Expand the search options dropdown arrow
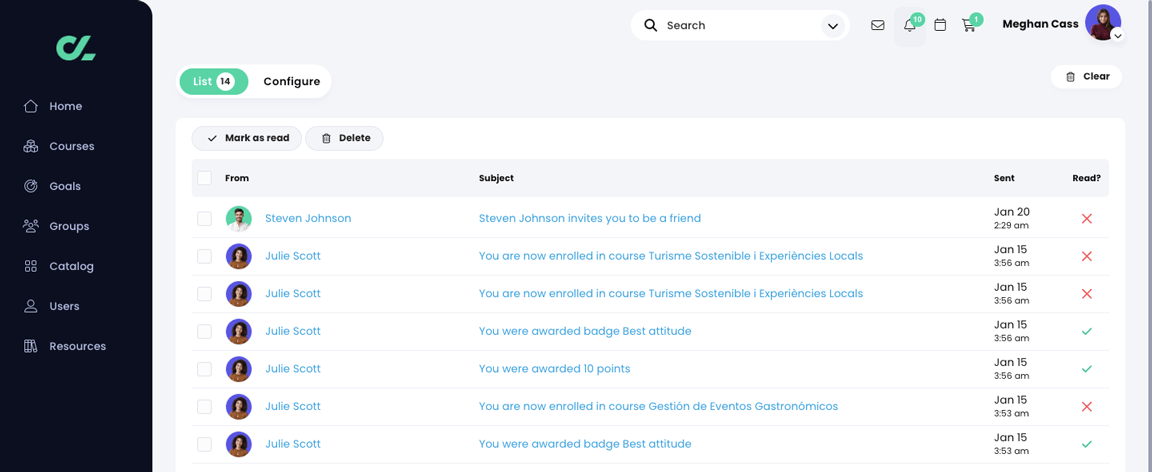 pyautogui.click(x=832, y=26)
